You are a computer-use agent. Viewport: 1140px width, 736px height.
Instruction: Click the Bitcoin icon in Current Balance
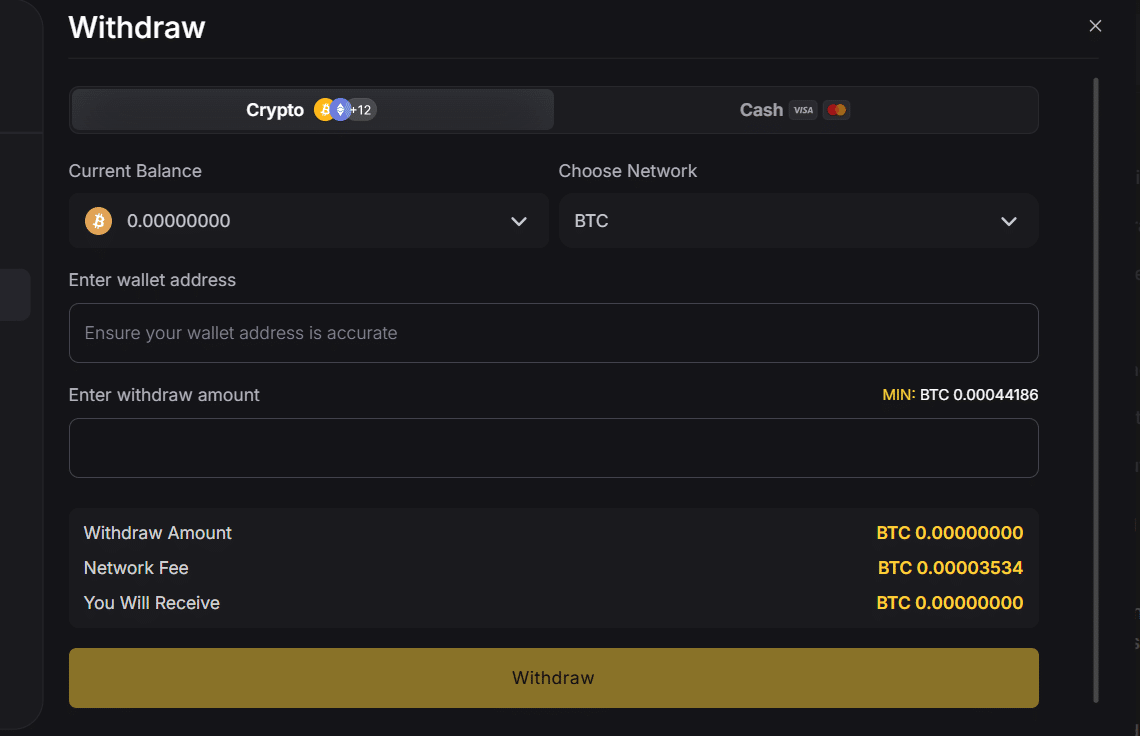point(97,220)
